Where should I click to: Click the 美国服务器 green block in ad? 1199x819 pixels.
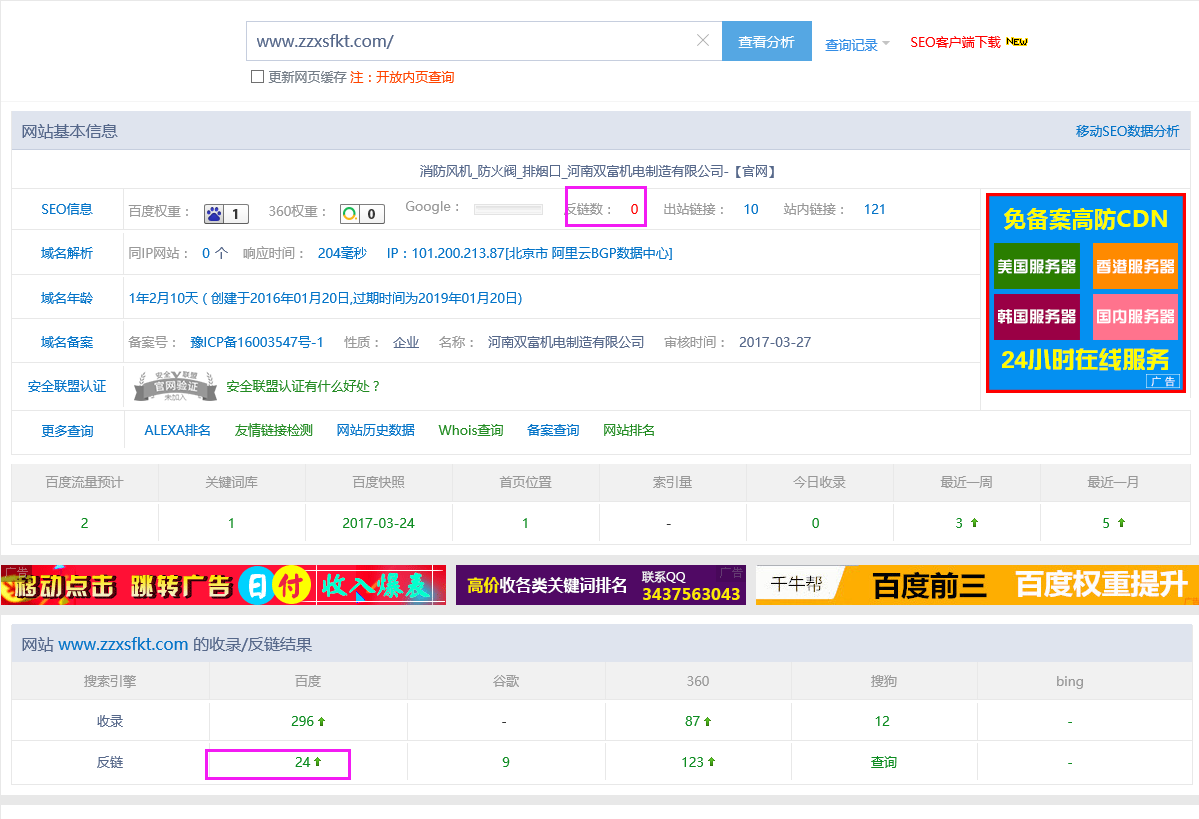(1036, 266)
